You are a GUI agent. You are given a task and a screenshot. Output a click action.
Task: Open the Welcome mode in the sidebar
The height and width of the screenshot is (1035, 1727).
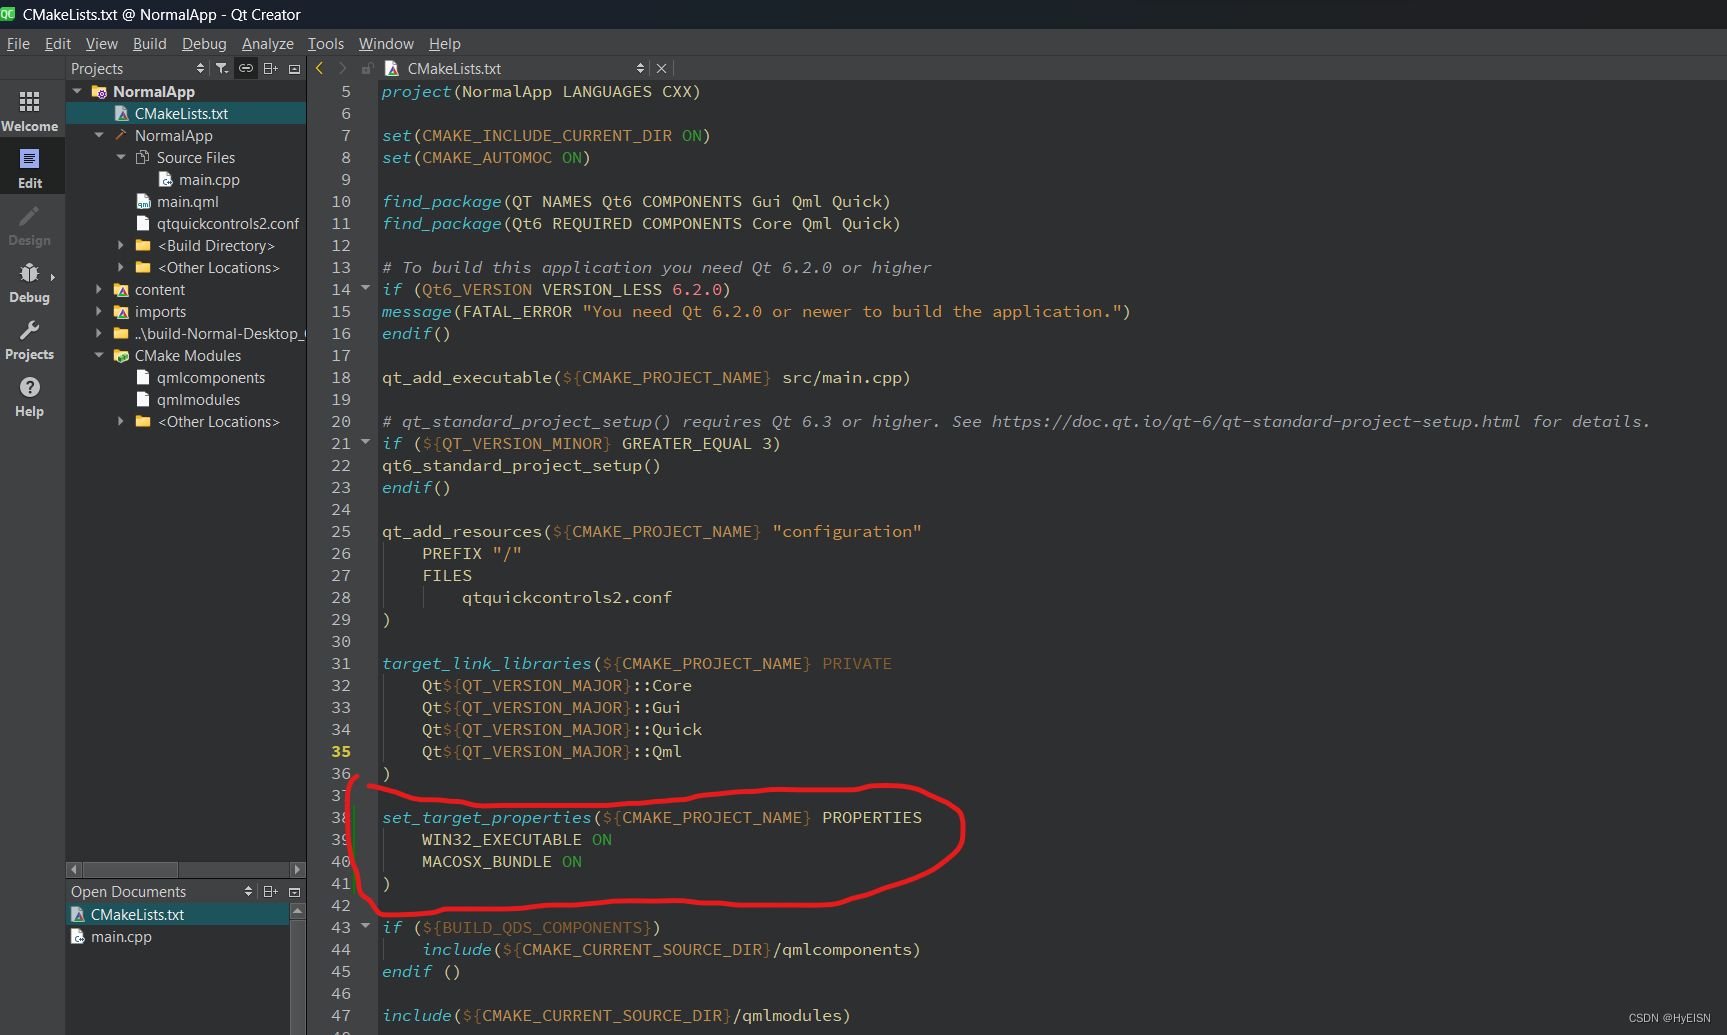(30, 108)
